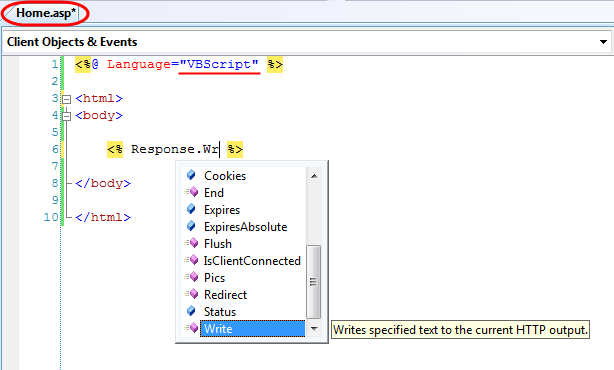
Task: Switch to the Home.asp tab
Action: coord(45,13)
